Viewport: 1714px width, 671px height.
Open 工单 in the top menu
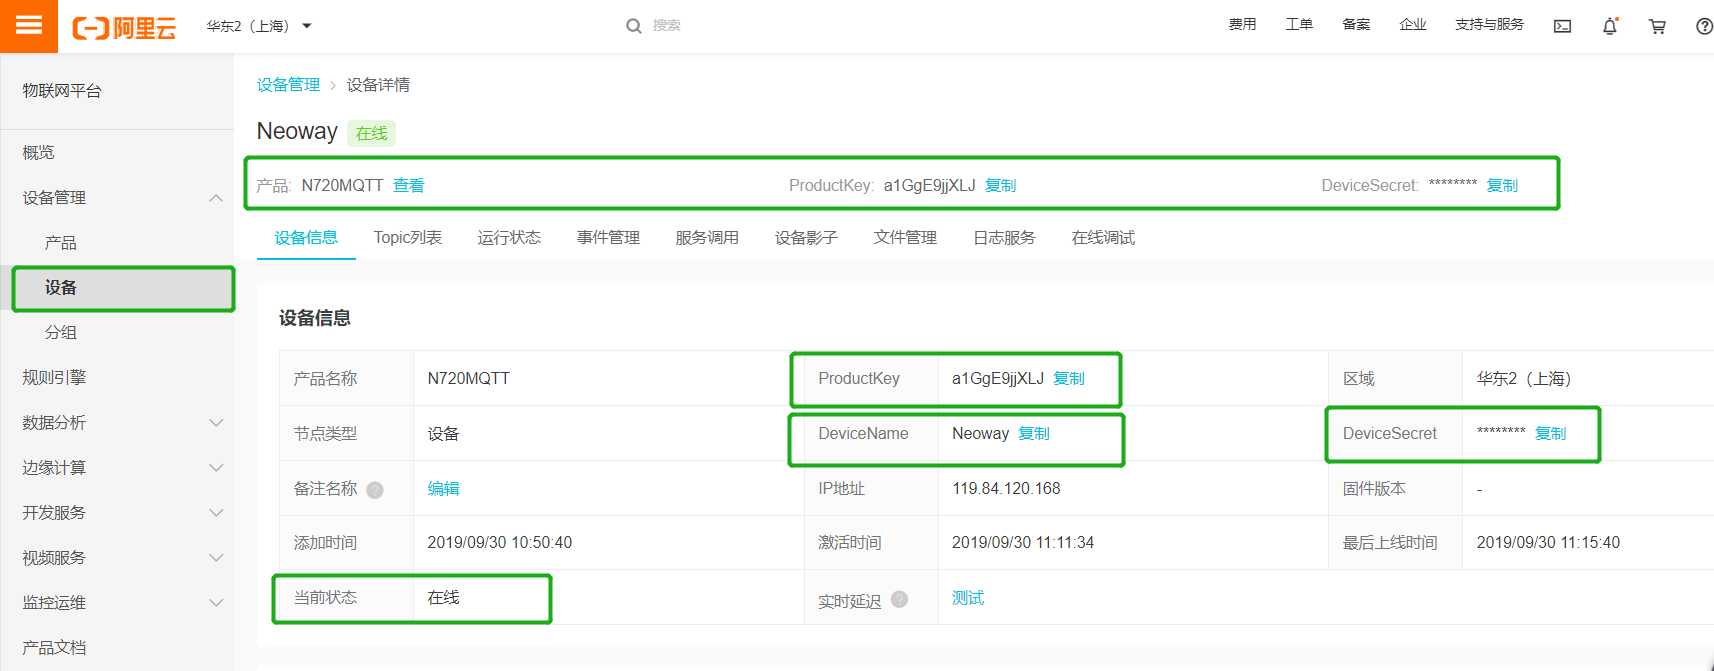pyautogui.click(x=1299, y=25)
